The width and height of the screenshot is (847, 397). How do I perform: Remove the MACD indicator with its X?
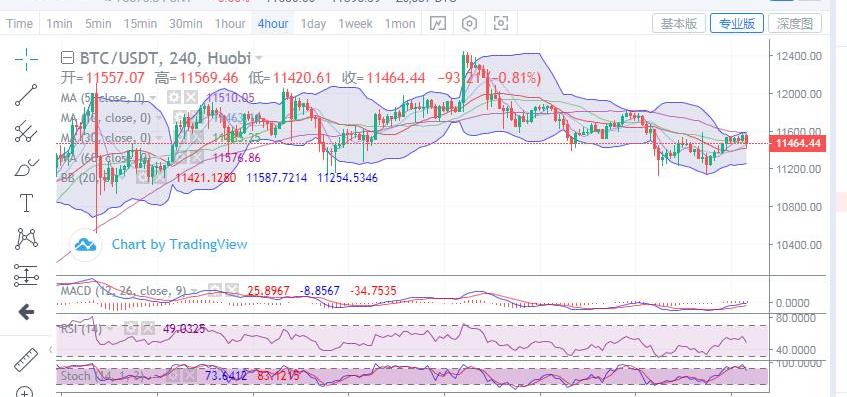point(231,291)
